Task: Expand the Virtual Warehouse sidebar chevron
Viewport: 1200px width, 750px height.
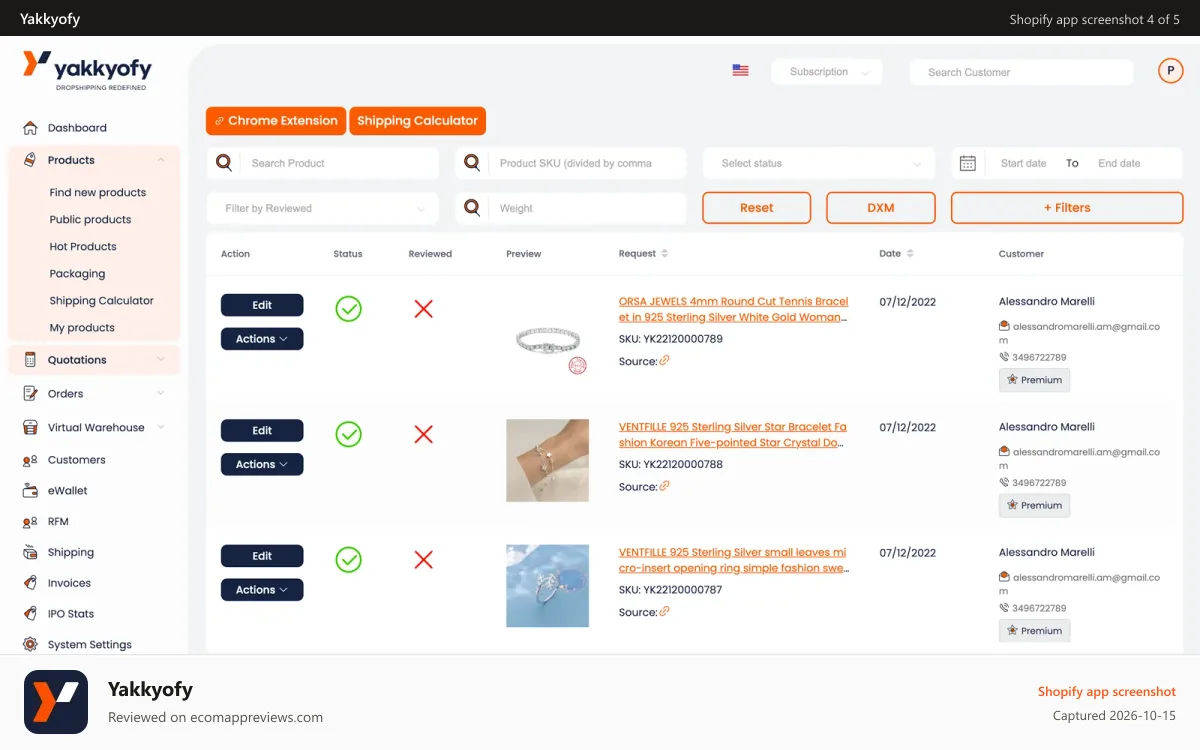Action: [x=161, y=428]
